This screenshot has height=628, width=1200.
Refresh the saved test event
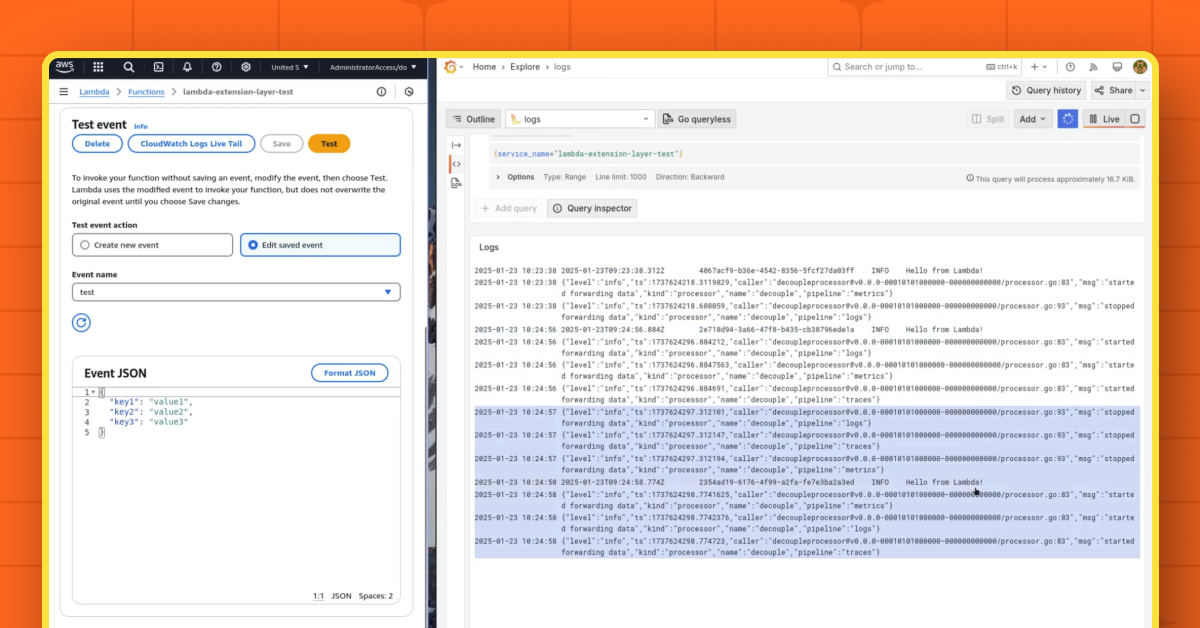[x=81, y=322]
